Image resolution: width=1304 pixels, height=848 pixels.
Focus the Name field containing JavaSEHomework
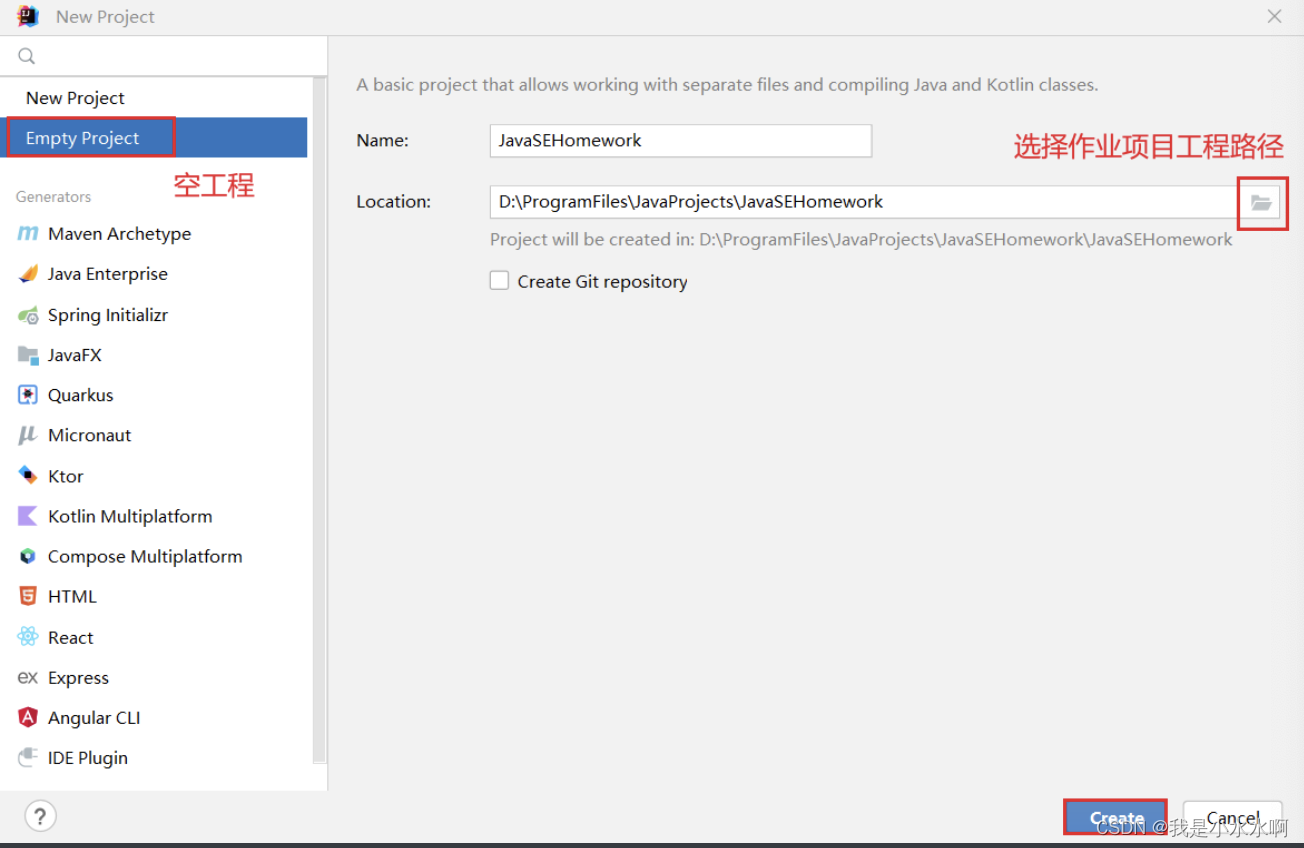coord(680,140)
